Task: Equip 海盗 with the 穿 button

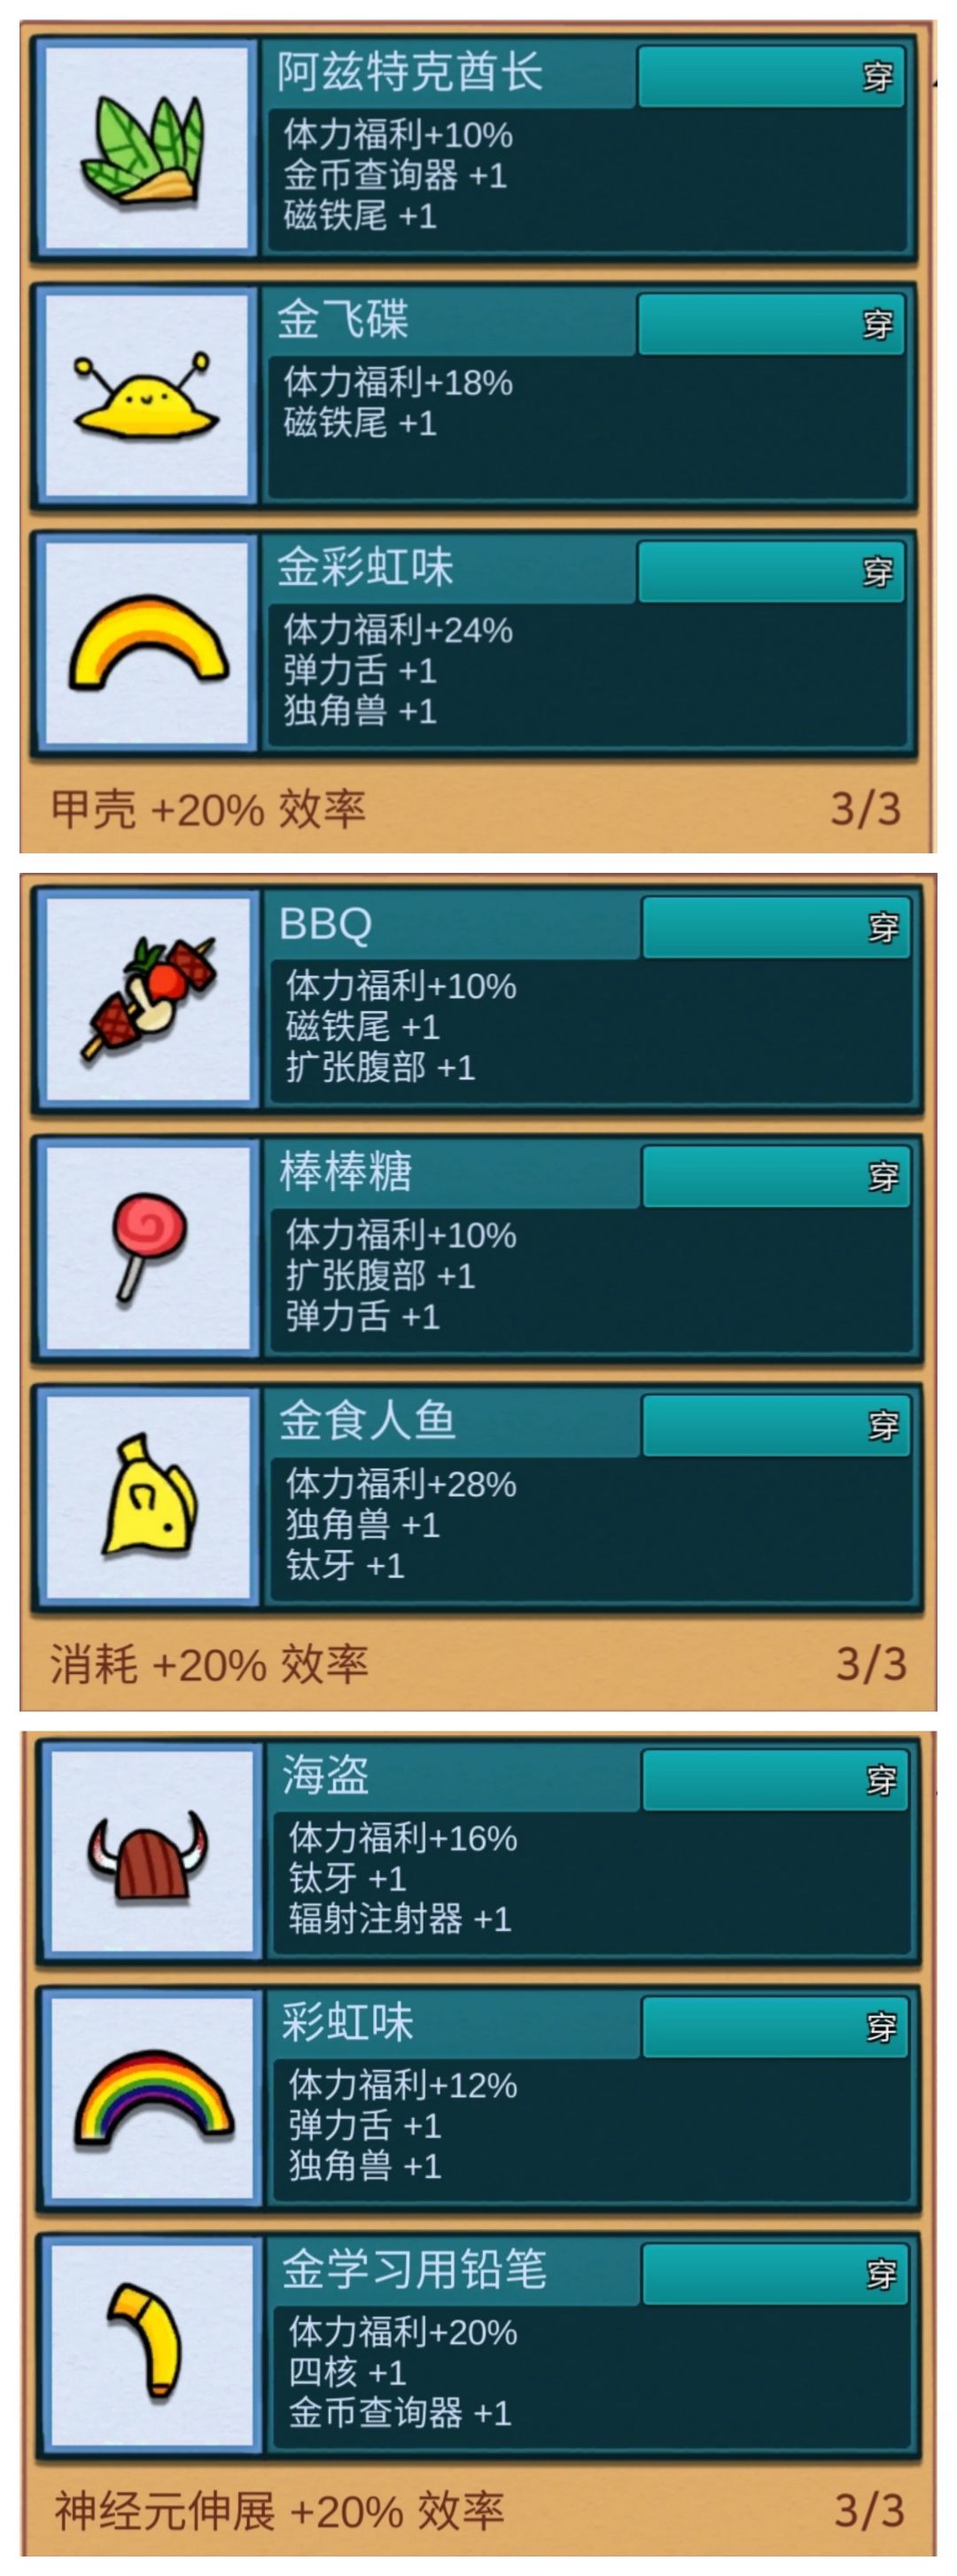Action: click(775, 1780)
